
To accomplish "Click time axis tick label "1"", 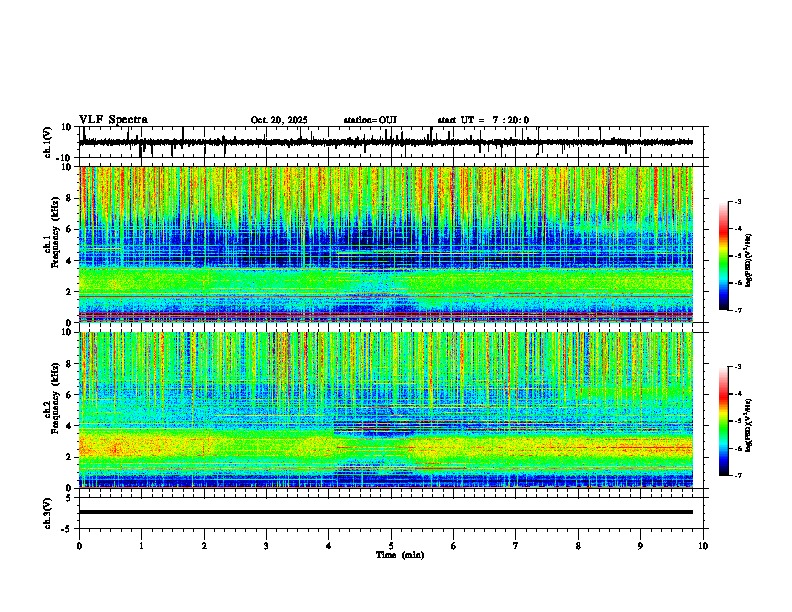I will 141,546.
